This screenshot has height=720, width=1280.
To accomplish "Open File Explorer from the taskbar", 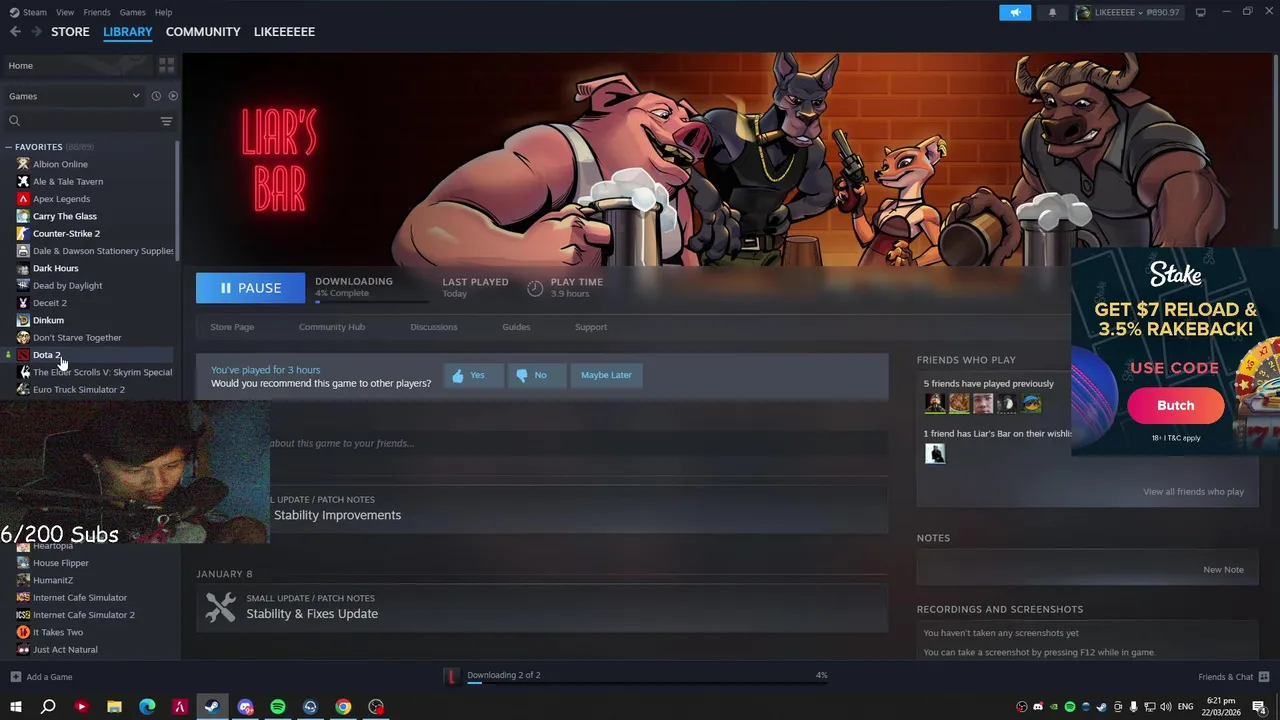I will click(x=114, y=707).
